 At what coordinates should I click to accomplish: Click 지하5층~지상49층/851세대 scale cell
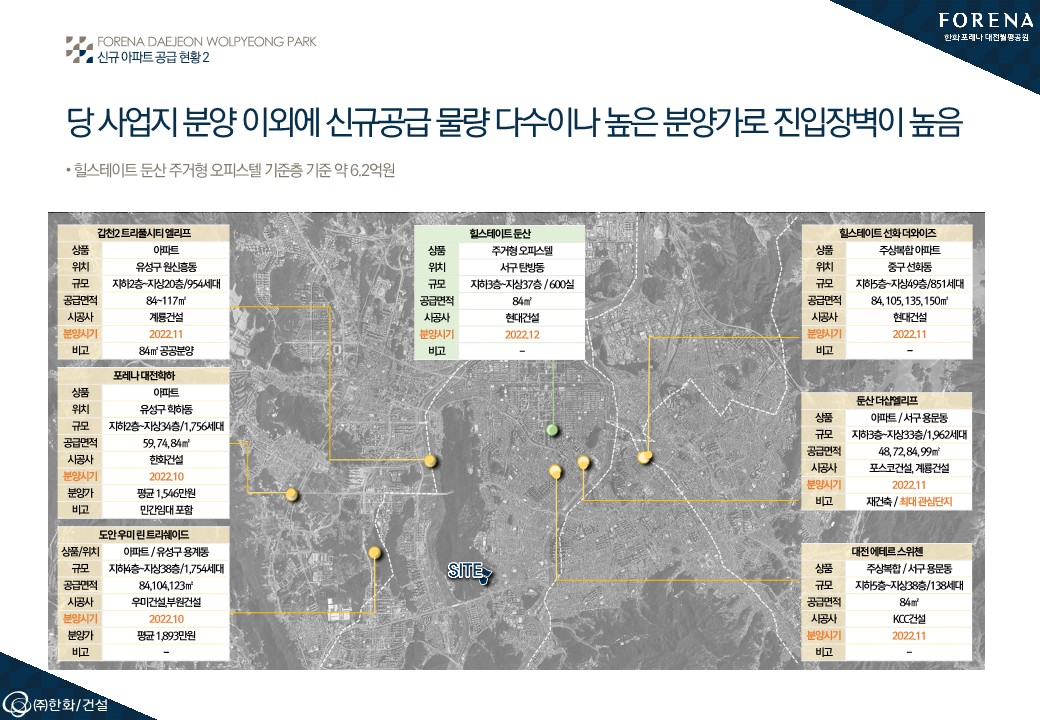[x=909, y=284]
